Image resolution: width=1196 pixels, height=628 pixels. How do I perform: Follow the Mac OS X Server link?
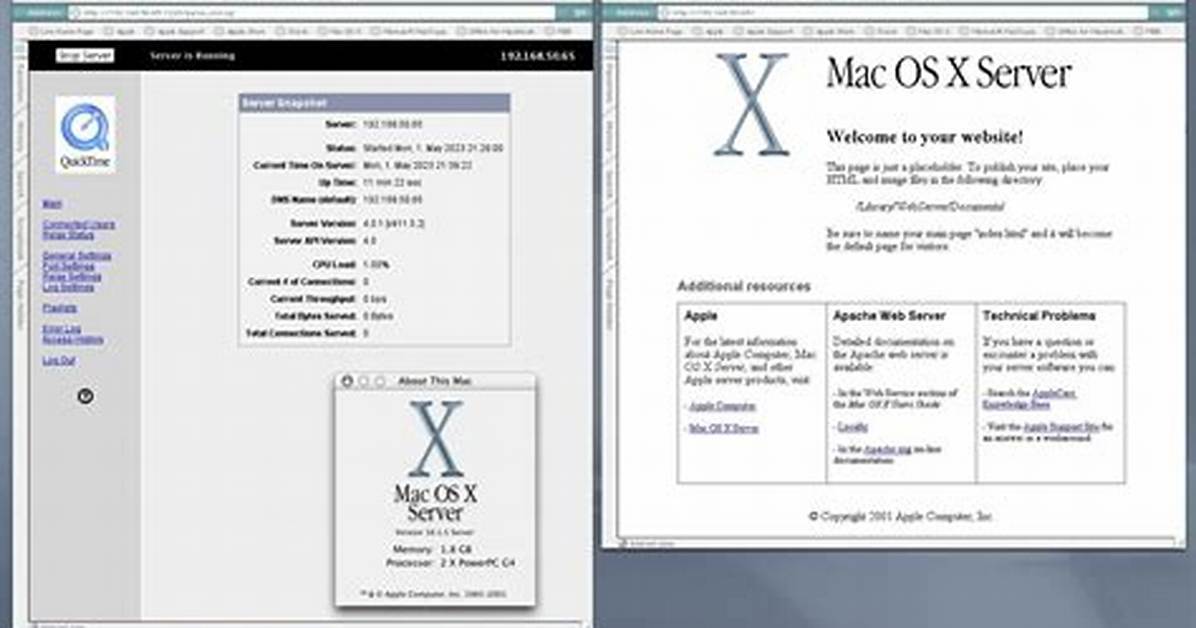pos(724,428)
